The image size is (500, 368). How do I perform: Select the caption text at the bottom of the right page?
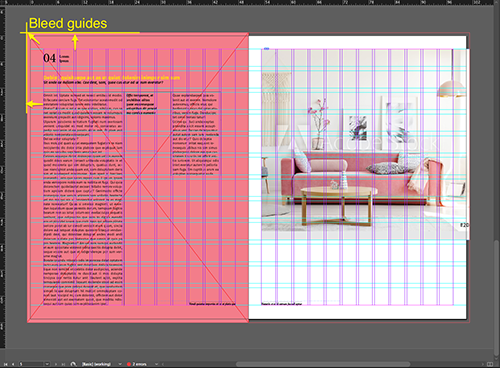282,304
